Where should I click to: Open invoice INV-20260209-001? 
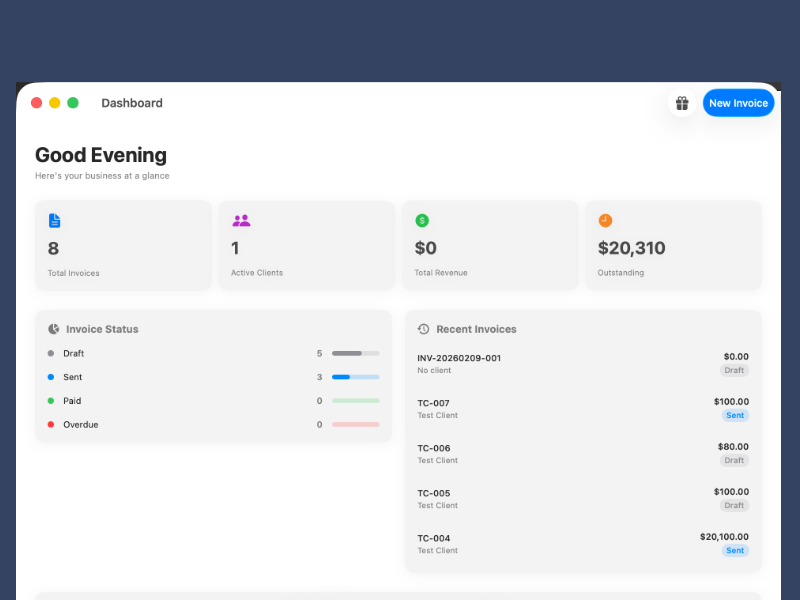pos(582,363)
